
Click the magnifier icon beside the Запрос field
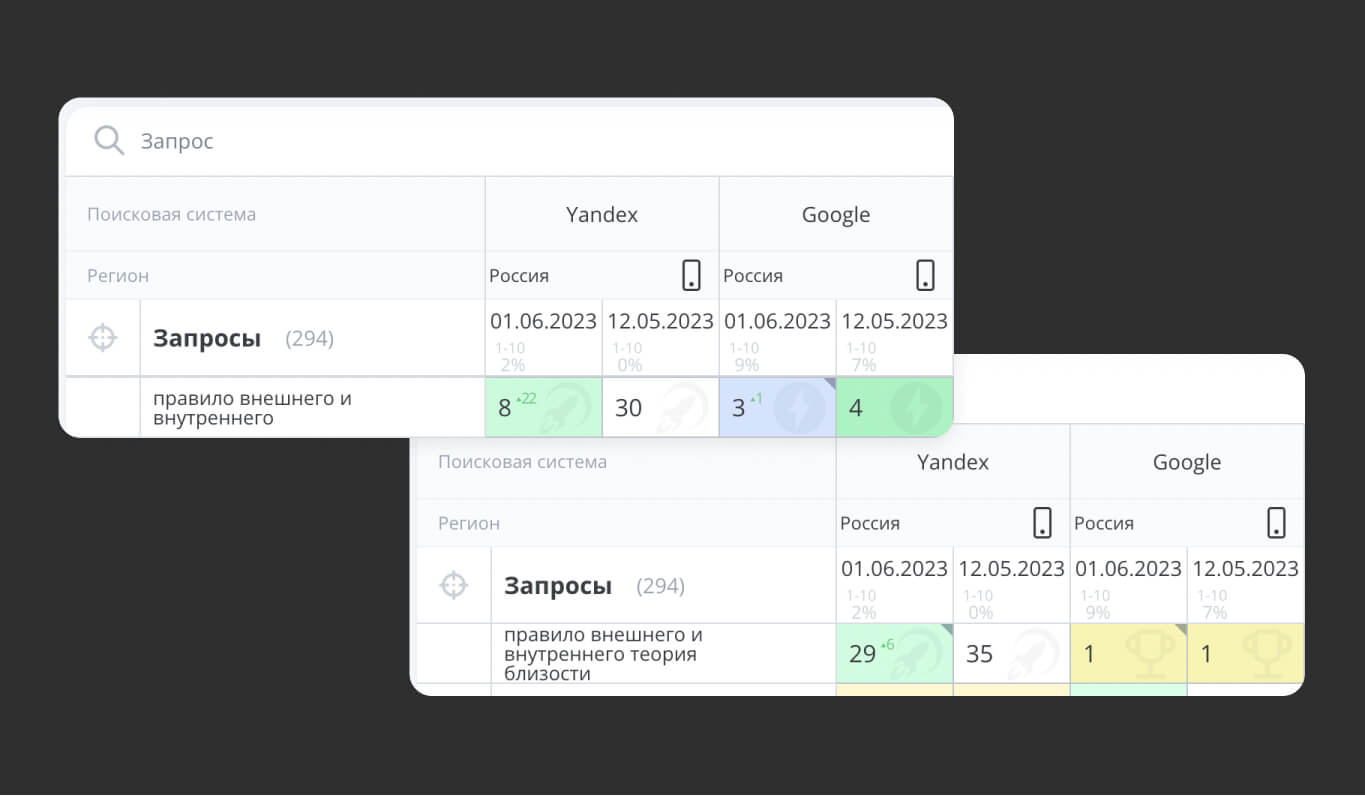tap(109, 141)
